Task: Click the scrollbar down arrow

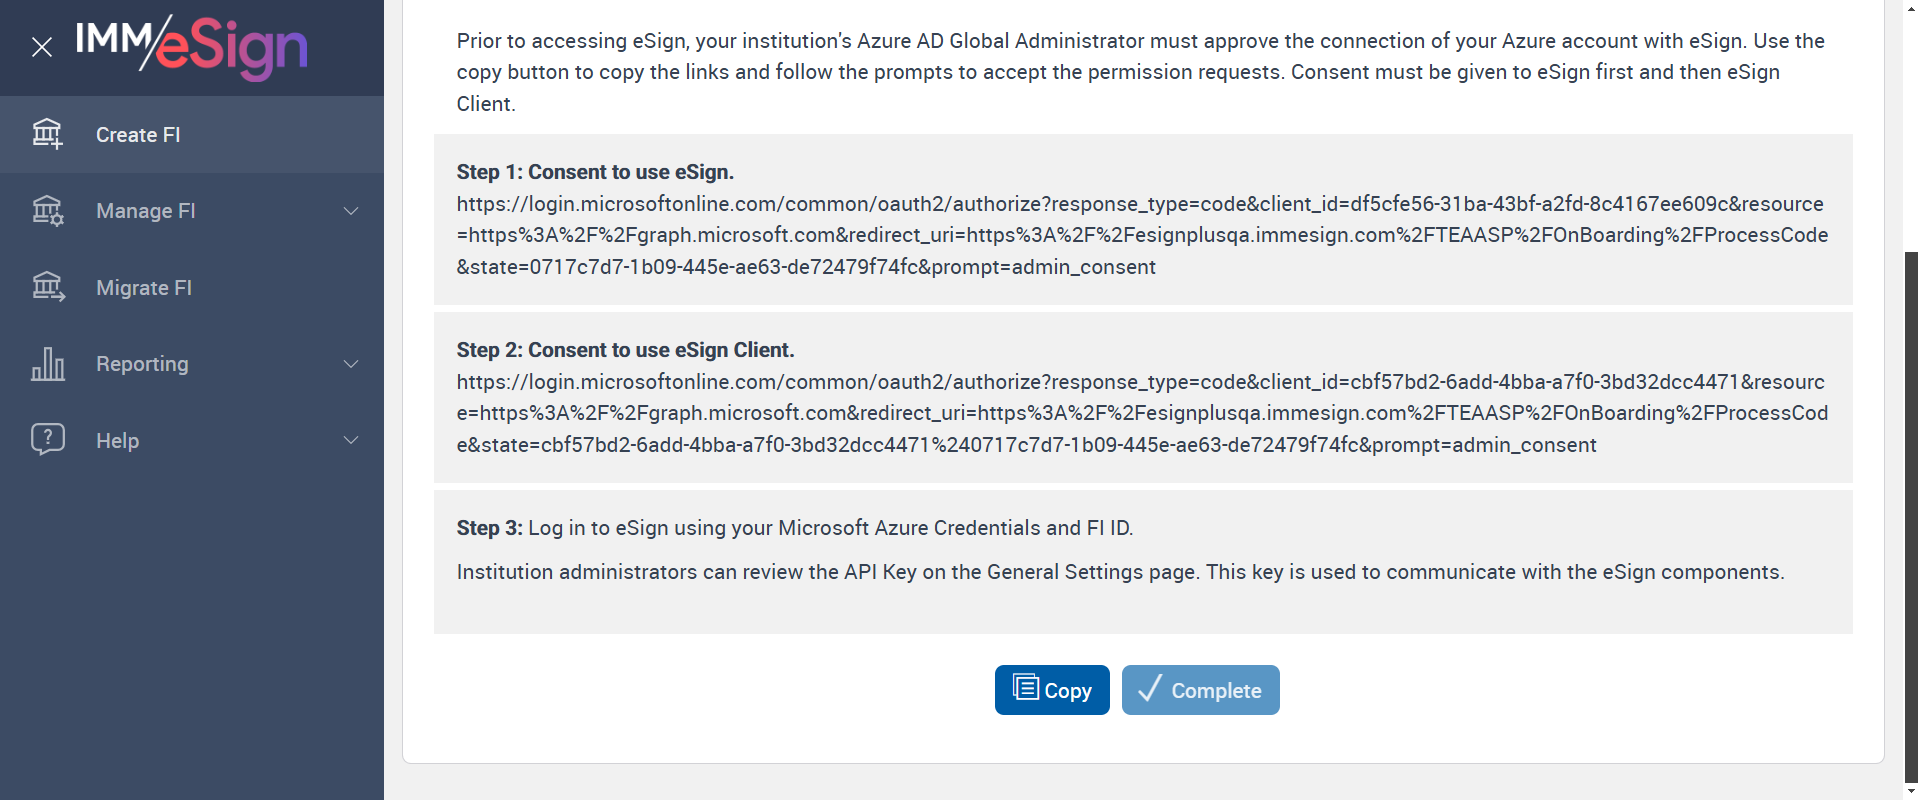Action: (1912, 792)
